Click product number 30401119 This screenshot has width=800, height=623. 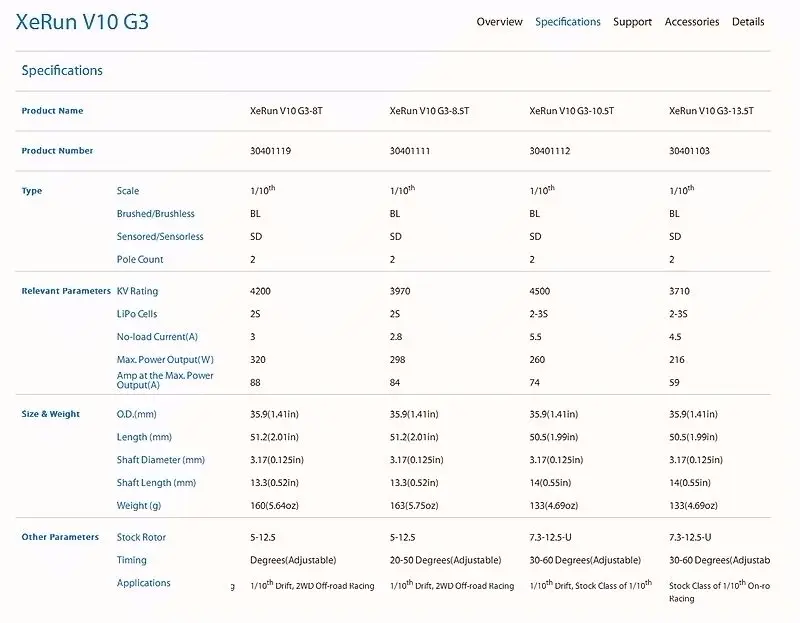pyautogui.click(x=270, y=151)
